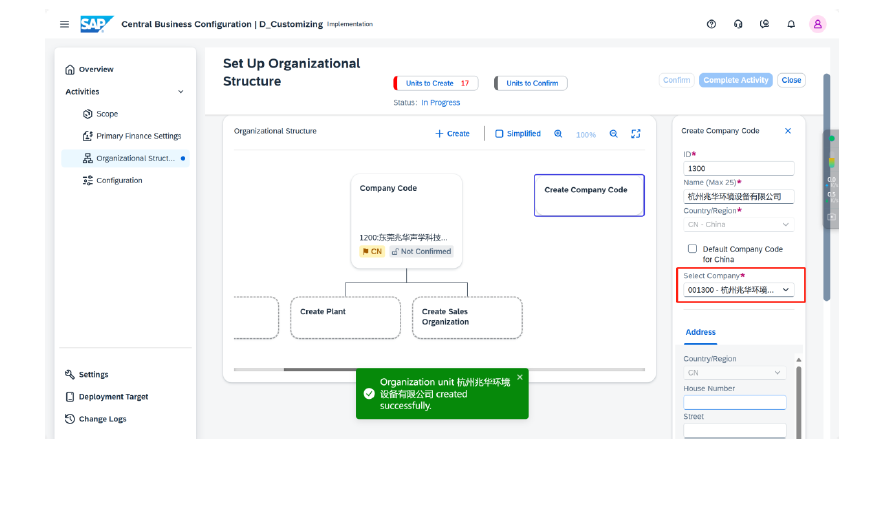Viewport: 885px width, 521px height.
Task: Click the Complete Activity button
Action: click(736, 80)
